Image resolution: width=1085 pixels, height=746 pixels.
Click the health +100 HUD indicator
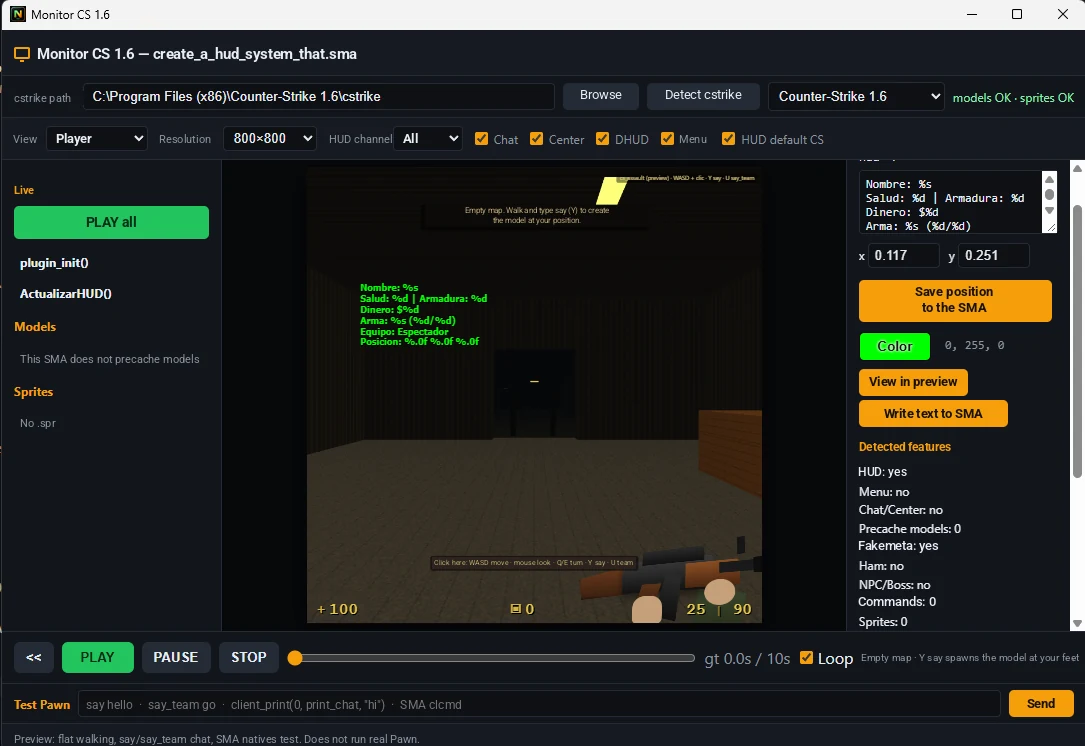(x=337, y=609)
